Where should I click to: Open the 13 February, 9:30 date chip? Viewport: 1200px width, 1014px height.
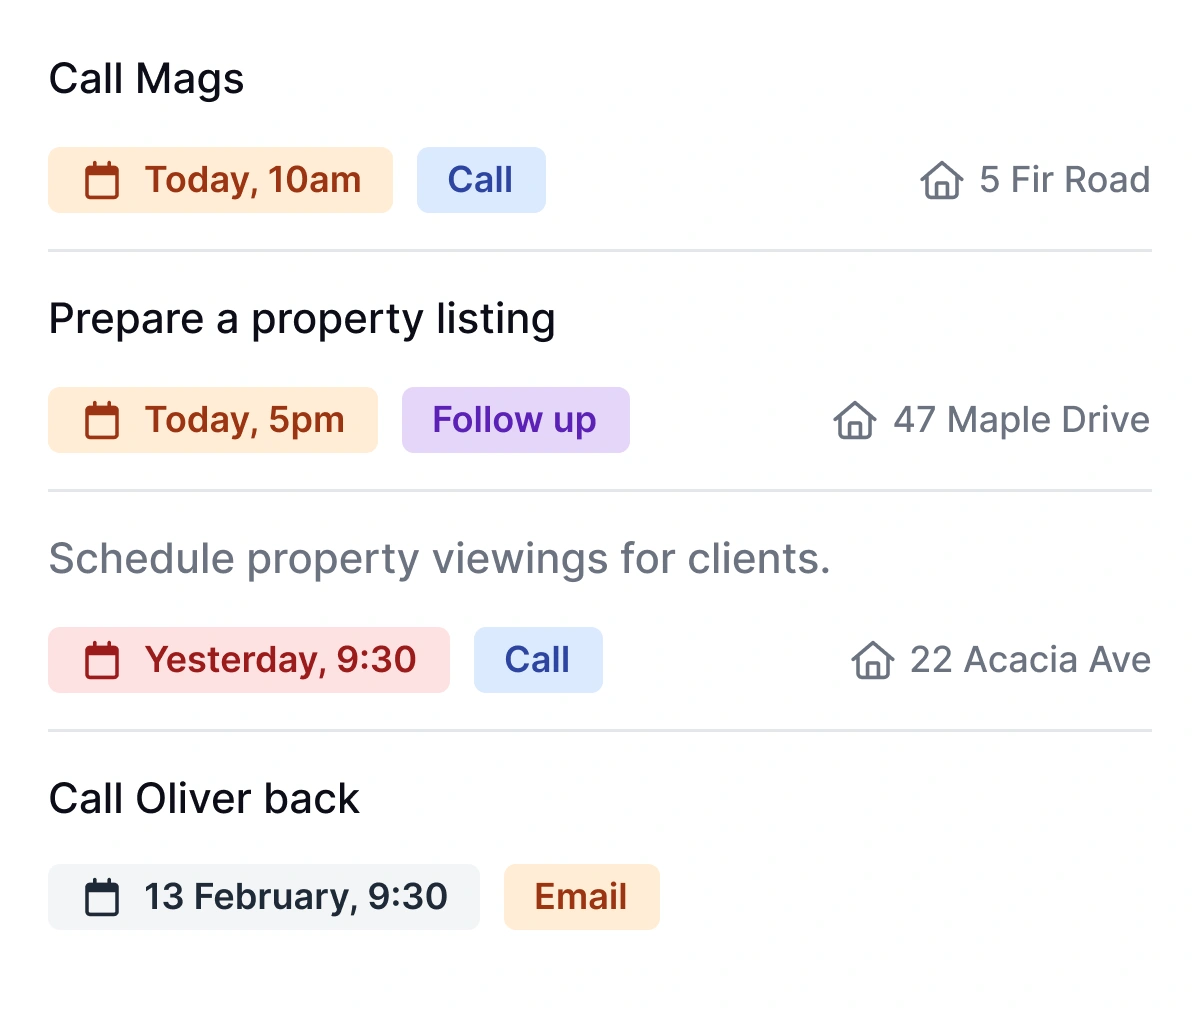click(263, 896)
